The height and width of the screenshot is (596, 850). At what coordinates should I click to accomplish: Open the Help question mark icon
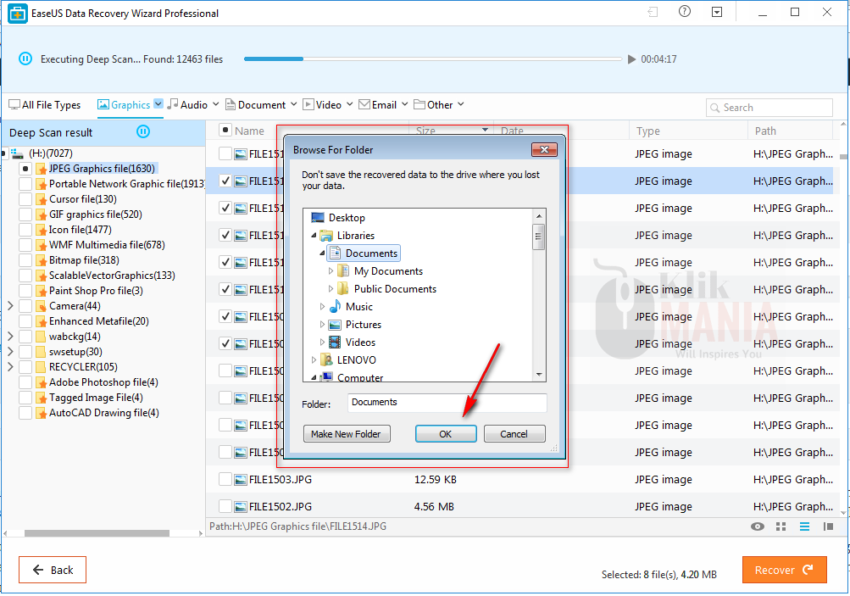pos(686,11)
